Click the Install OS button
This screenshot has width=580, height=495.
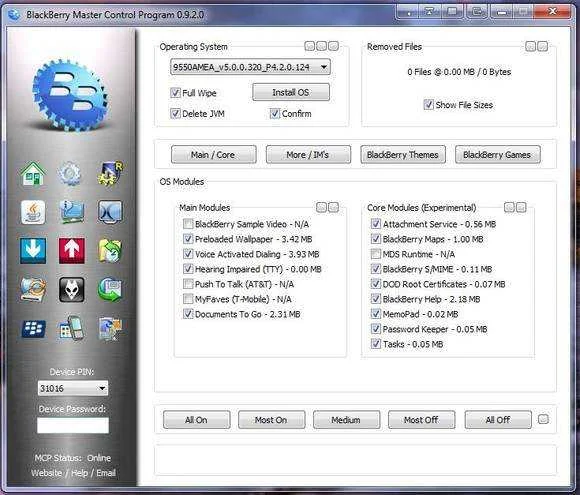pos(291,92)
